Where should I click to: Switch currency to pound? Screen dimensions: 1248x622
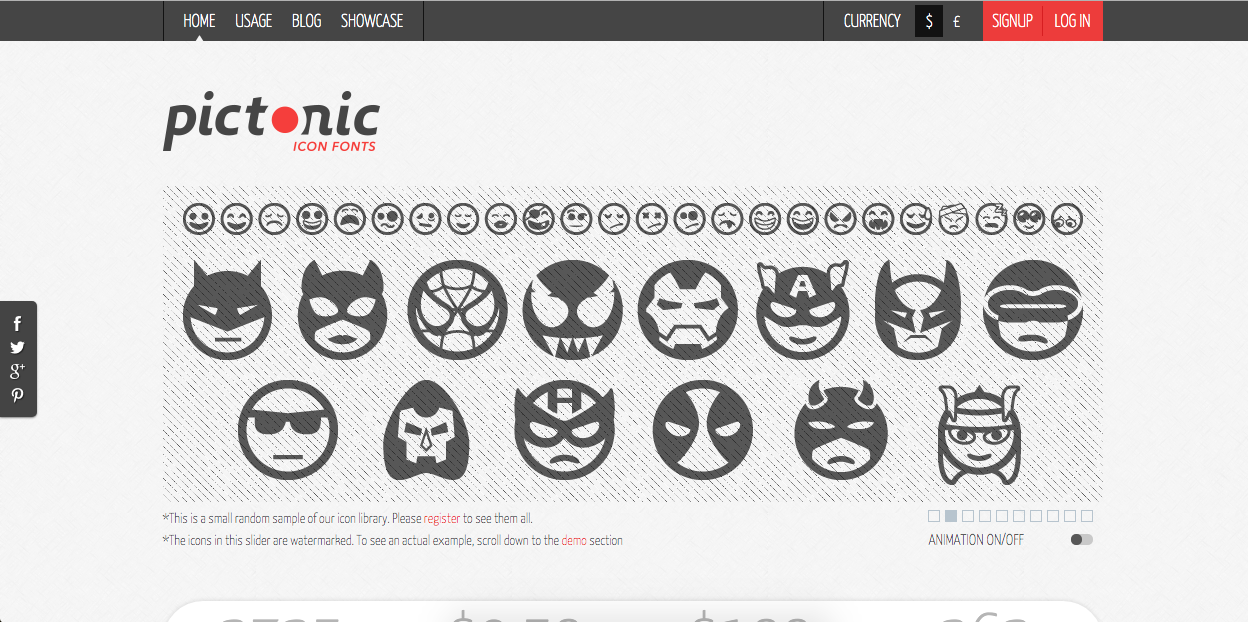click(x=957, y=21)
